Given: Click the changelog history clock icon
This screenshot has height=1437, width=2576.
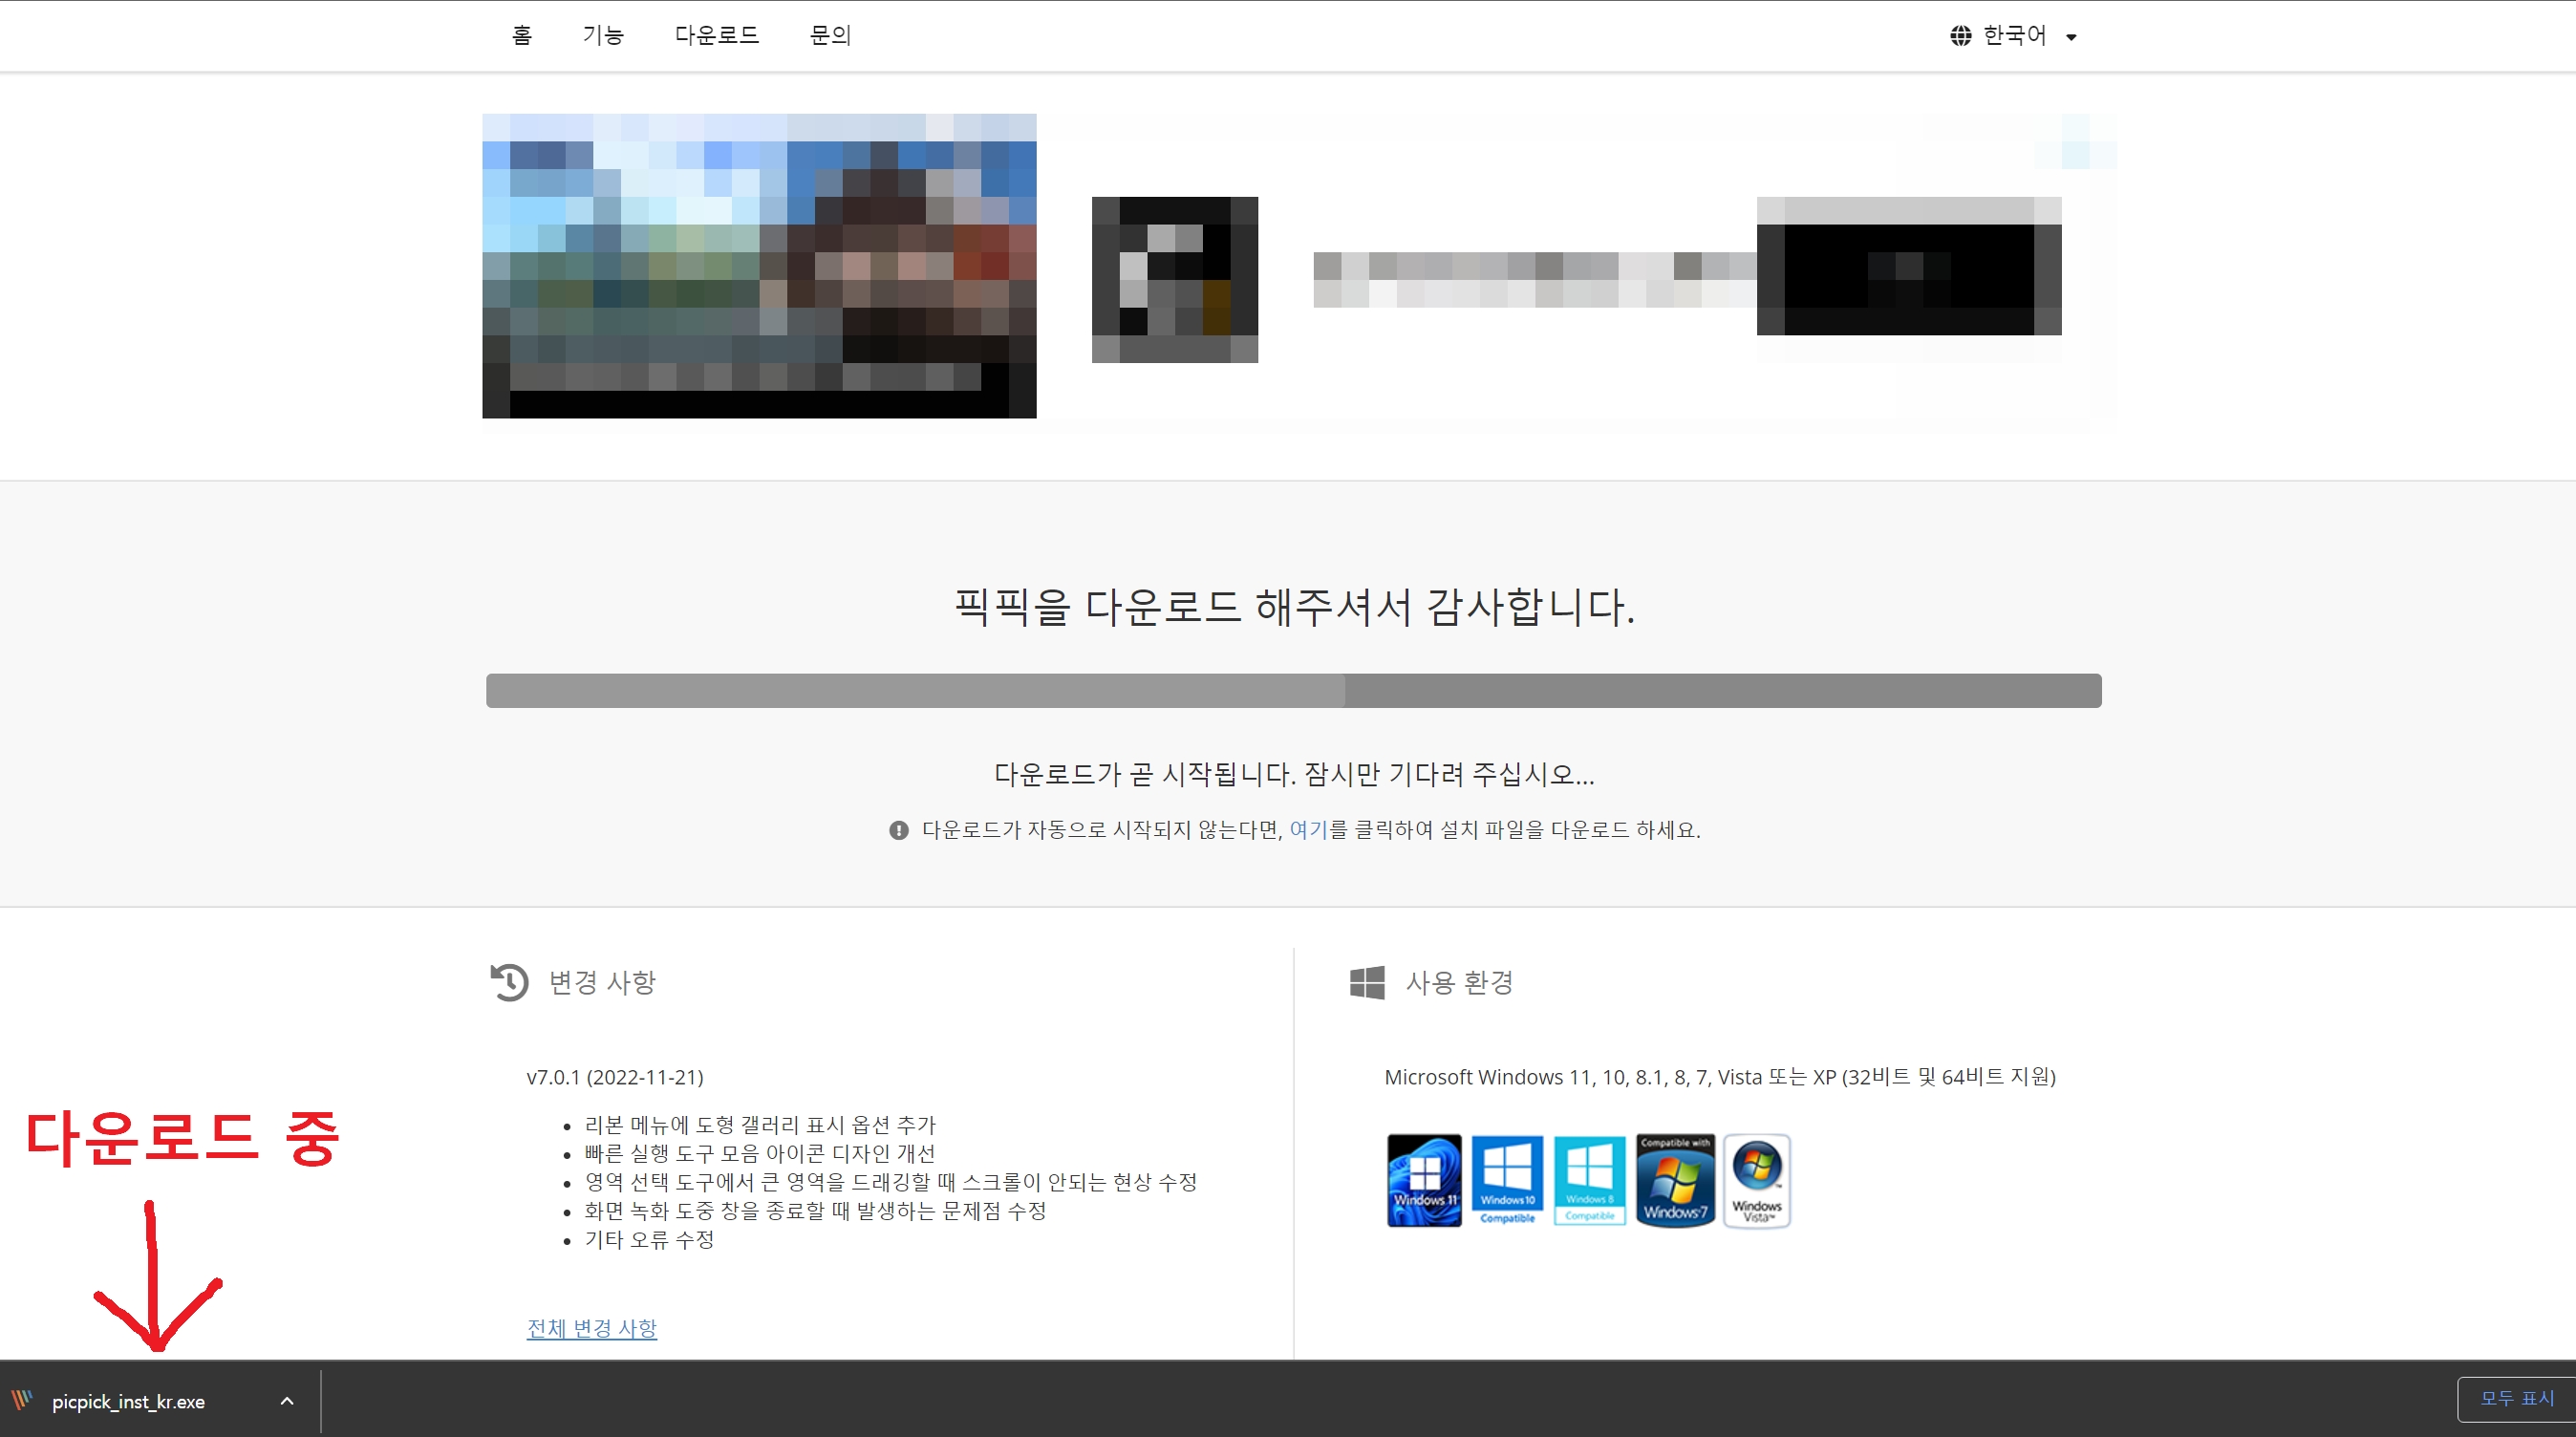Looking at the screenshot, I should 509,982.
